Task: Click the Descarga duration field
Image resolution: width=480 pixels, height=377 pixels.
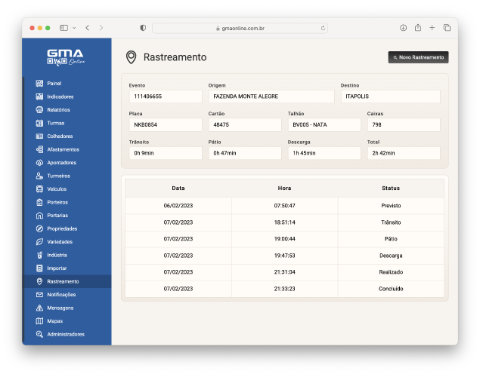Action: coord(324,153)
